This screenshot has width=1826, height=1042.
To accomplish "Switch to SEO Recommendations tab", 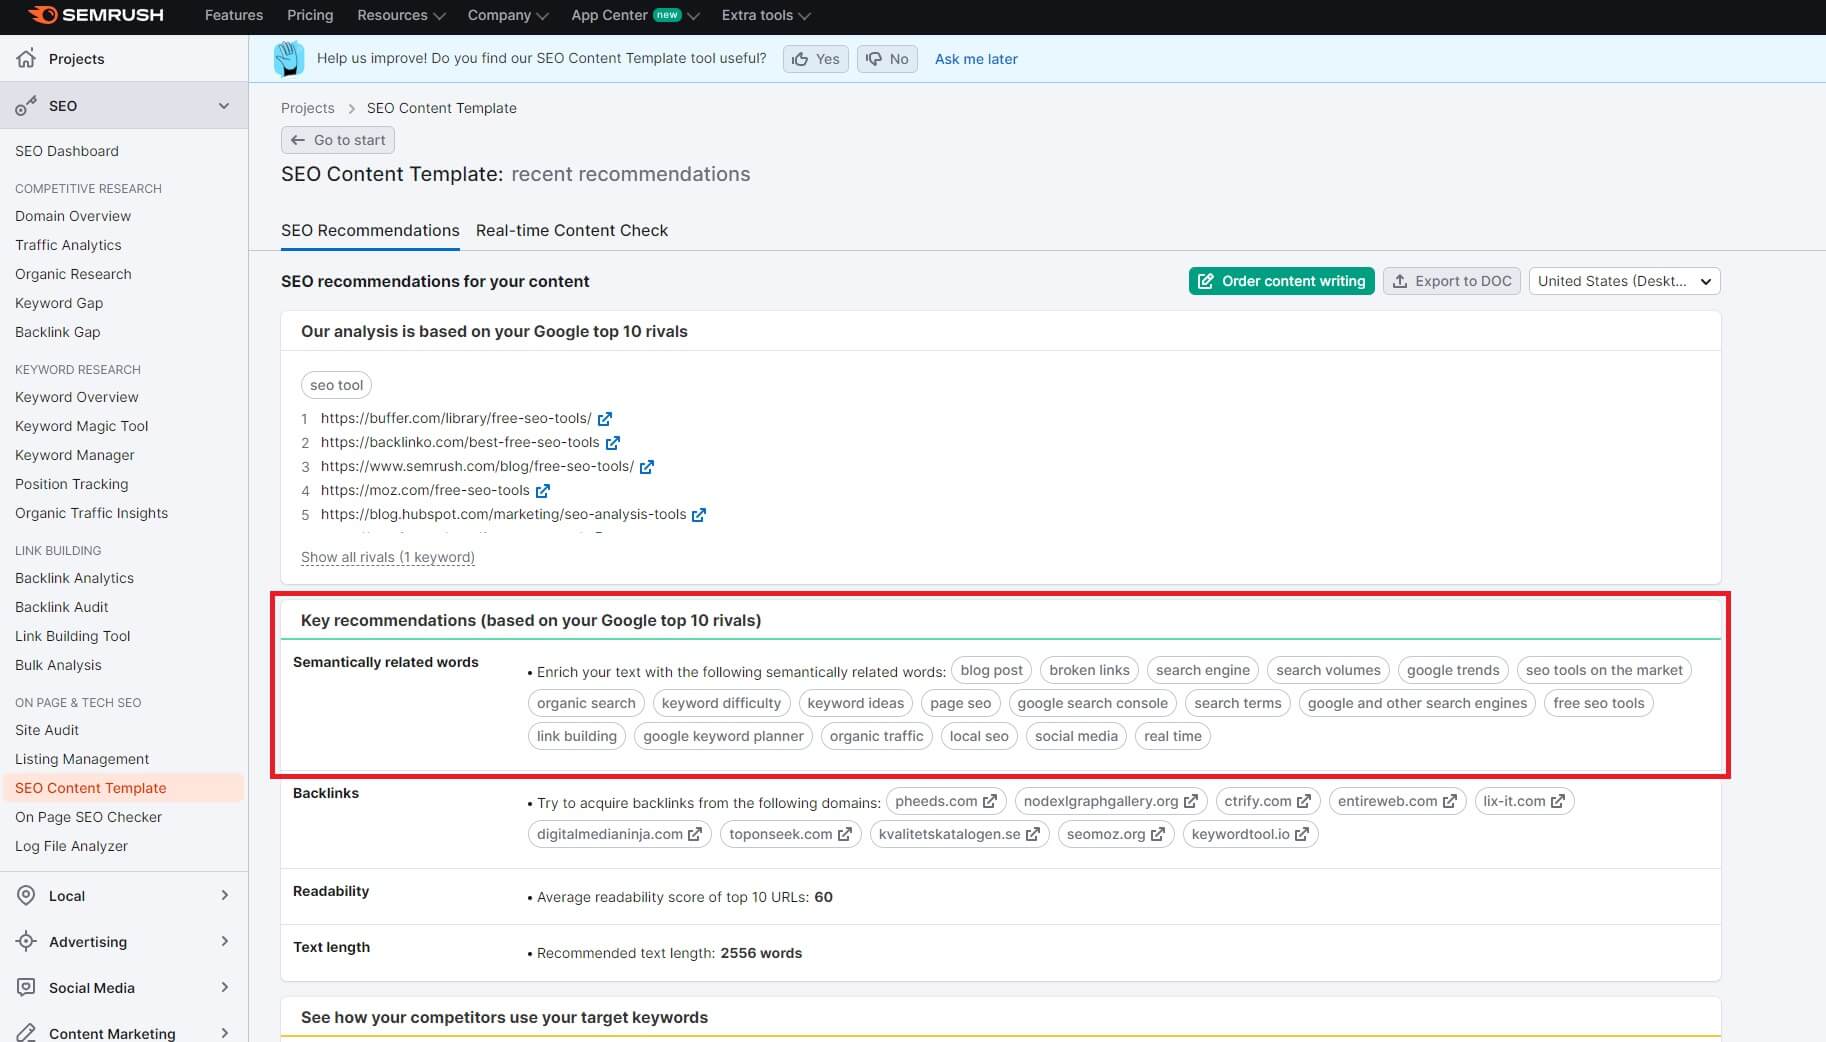I will click(370, 230).
